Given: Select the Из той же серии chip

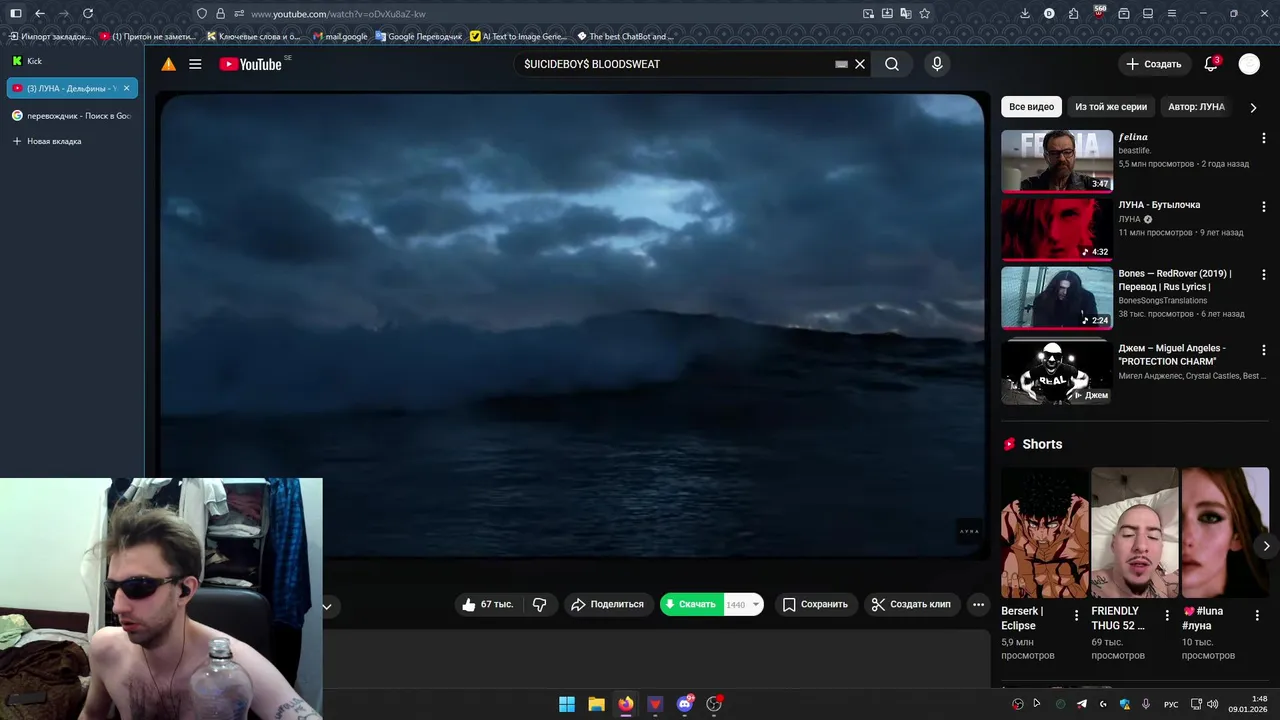Looking at the screenshot, I should pyautogui.click(x=1111, y=107).
